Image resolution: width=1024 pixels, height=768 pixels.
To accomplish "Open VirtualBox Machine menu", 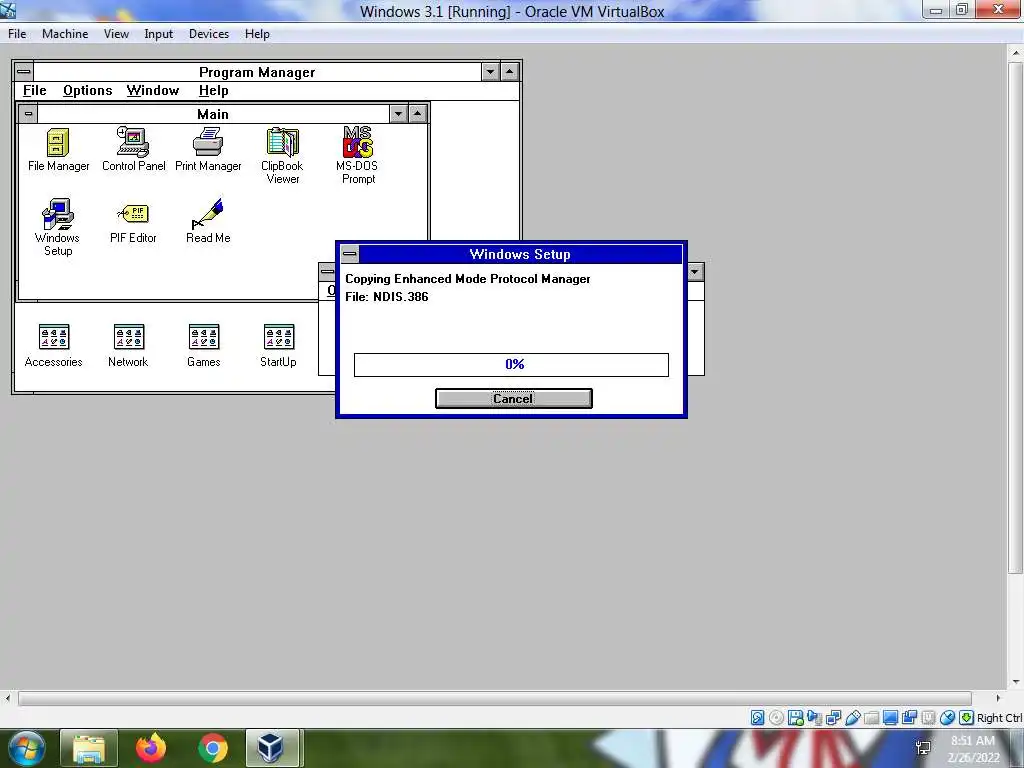I will [x=65, y=34].
